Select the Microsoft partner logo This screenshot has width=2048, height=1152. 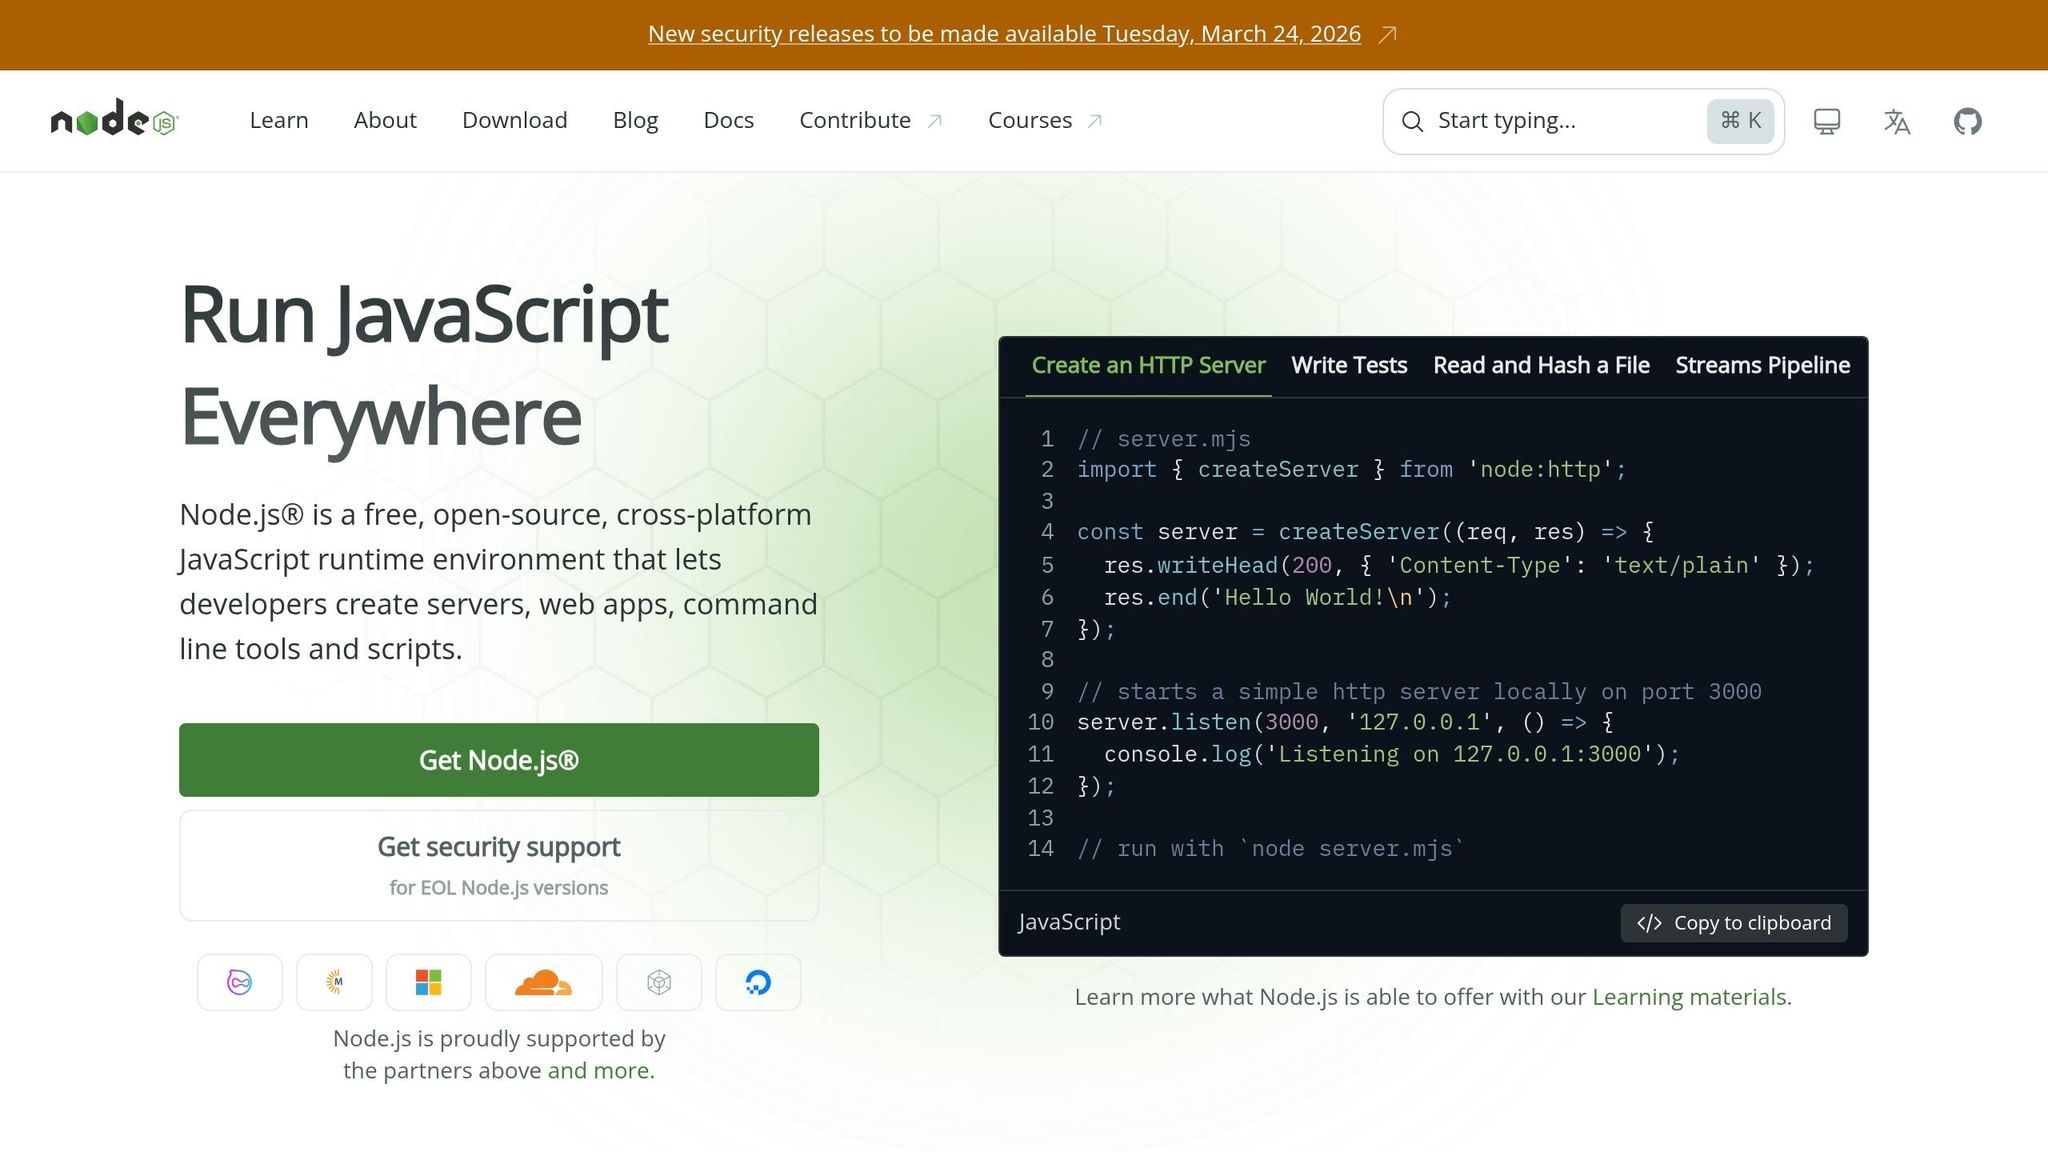(428, 982)
